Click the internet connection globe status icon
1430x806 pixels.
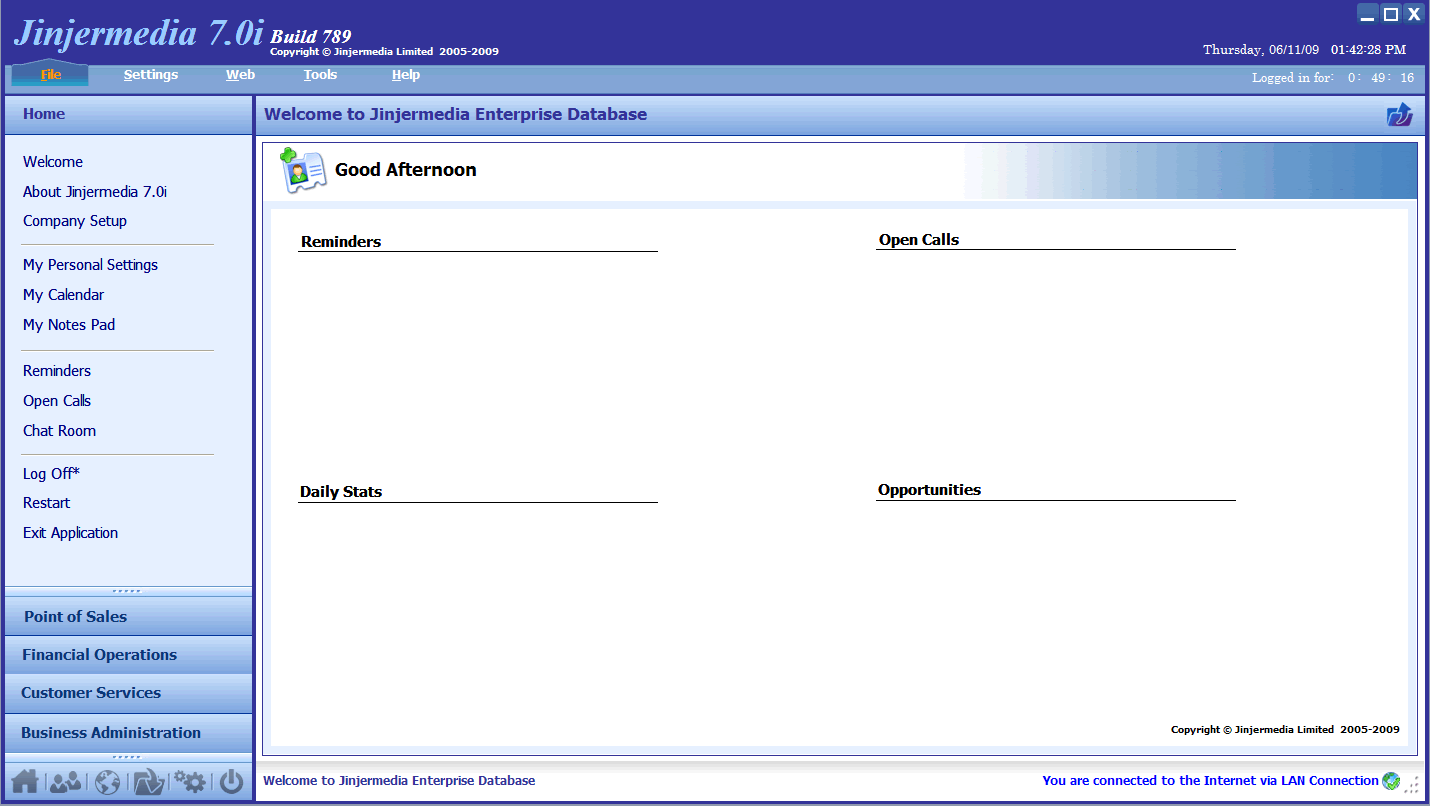pyautogui.click(x=1391, y=781)
